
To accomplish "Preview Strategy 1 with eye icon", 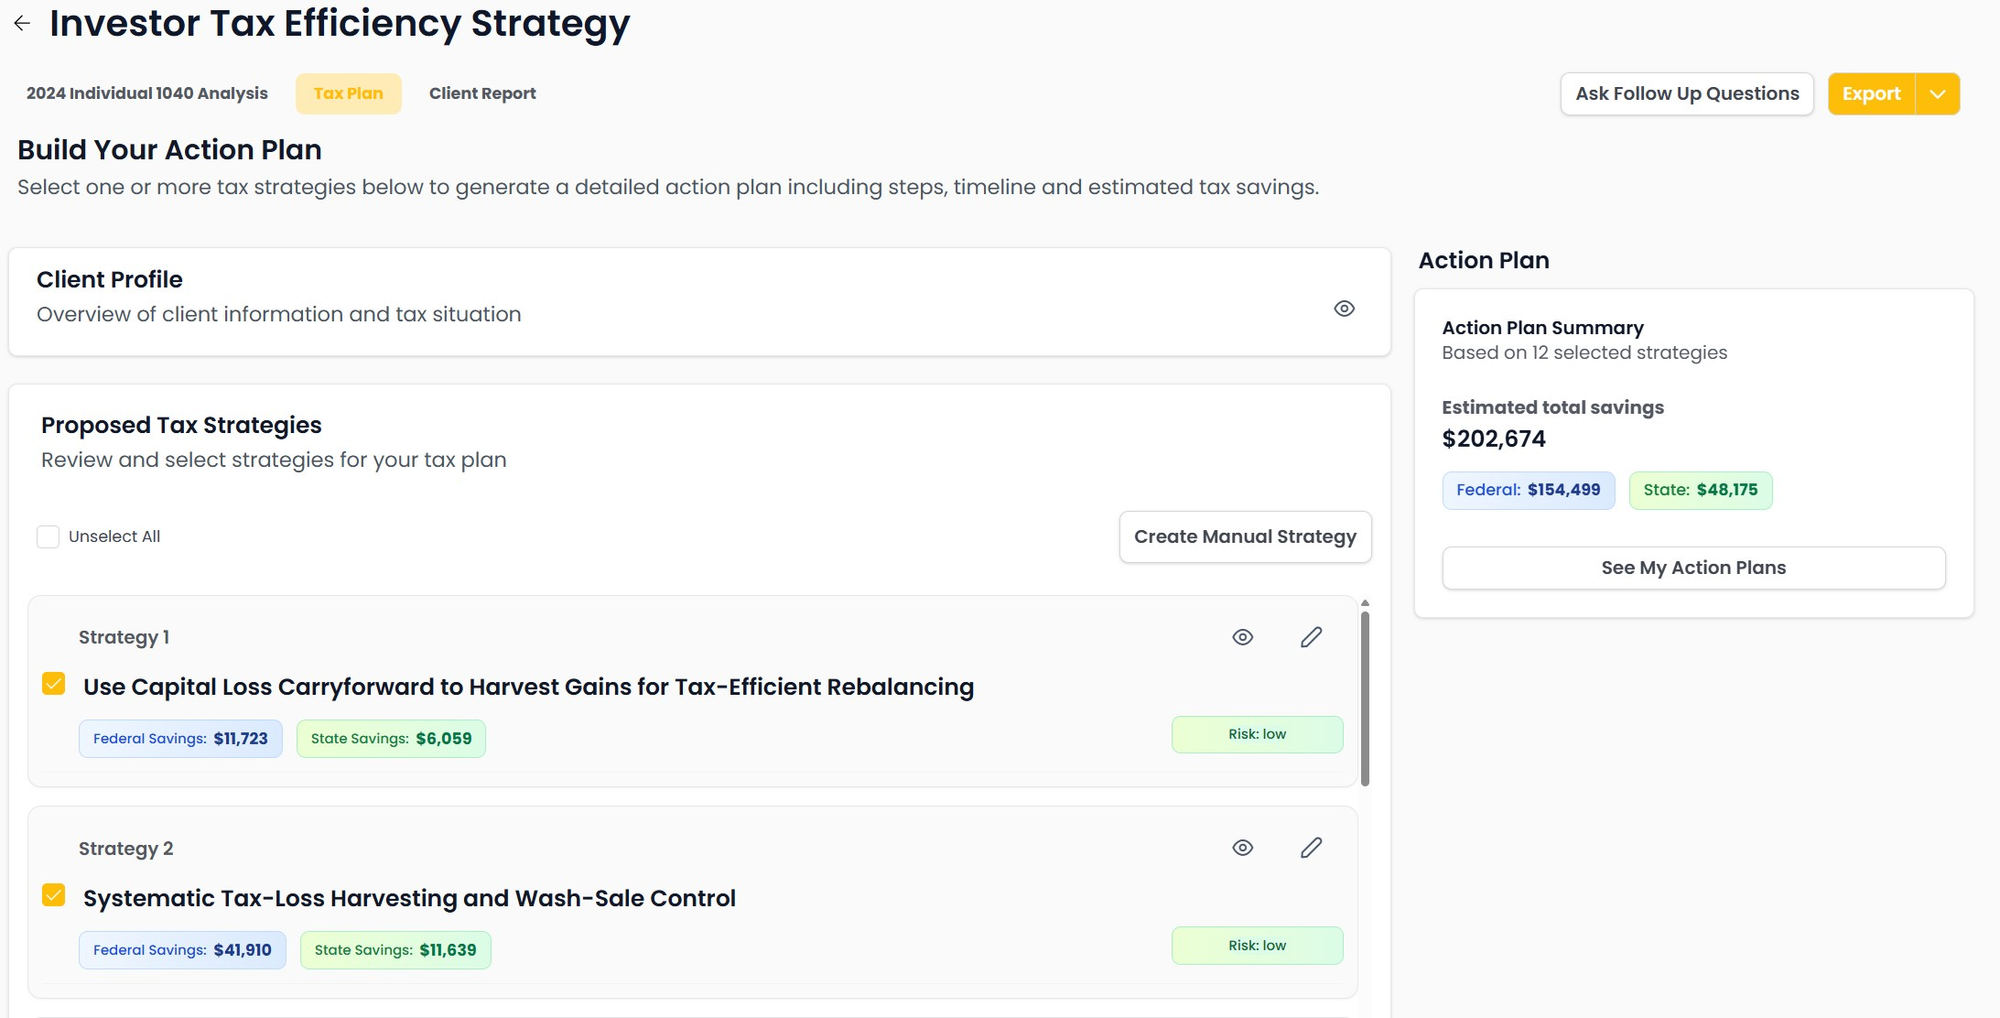I will (x=1242, y=637).
